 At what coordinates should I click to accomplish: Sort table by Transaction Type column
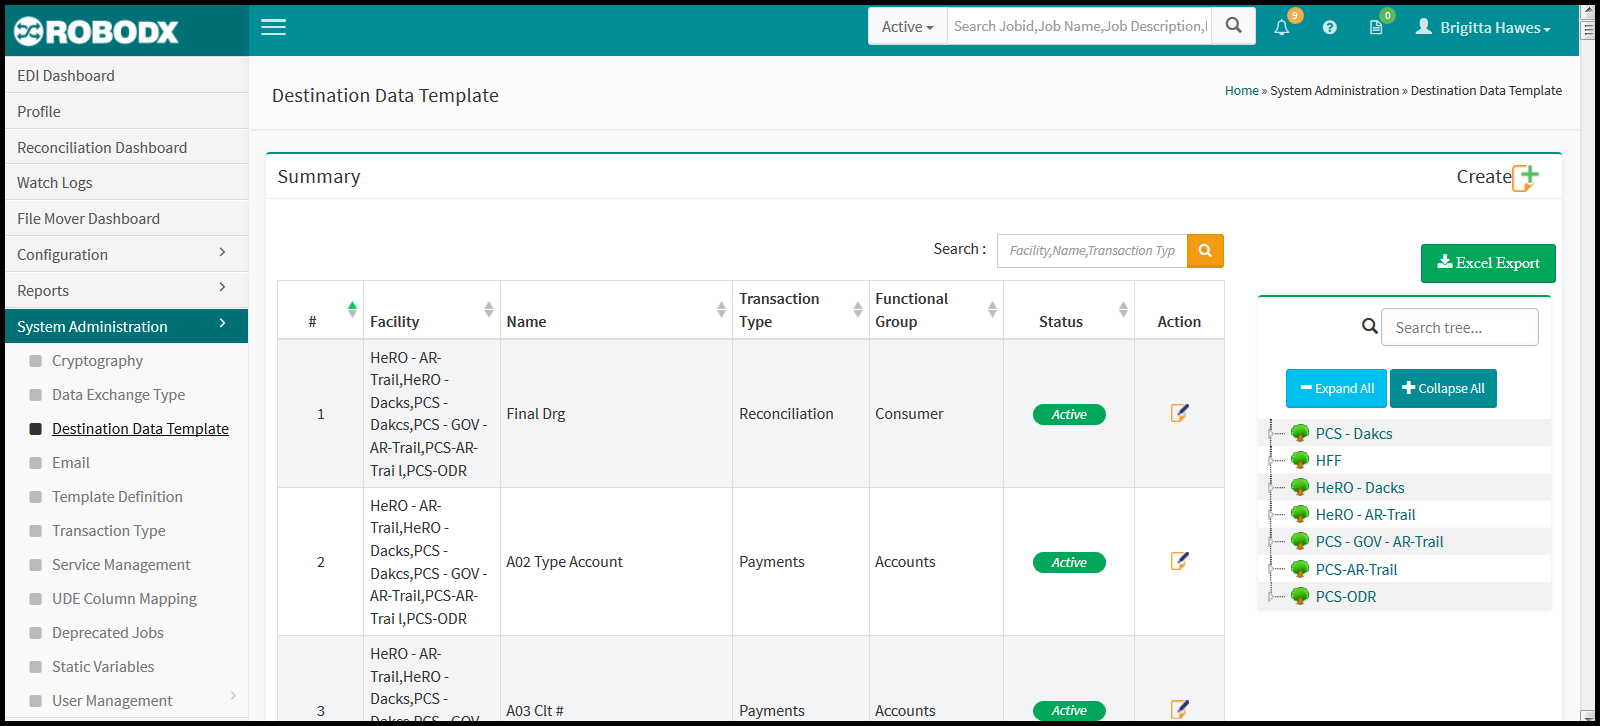pyautogui.click(x=858, y=309)
